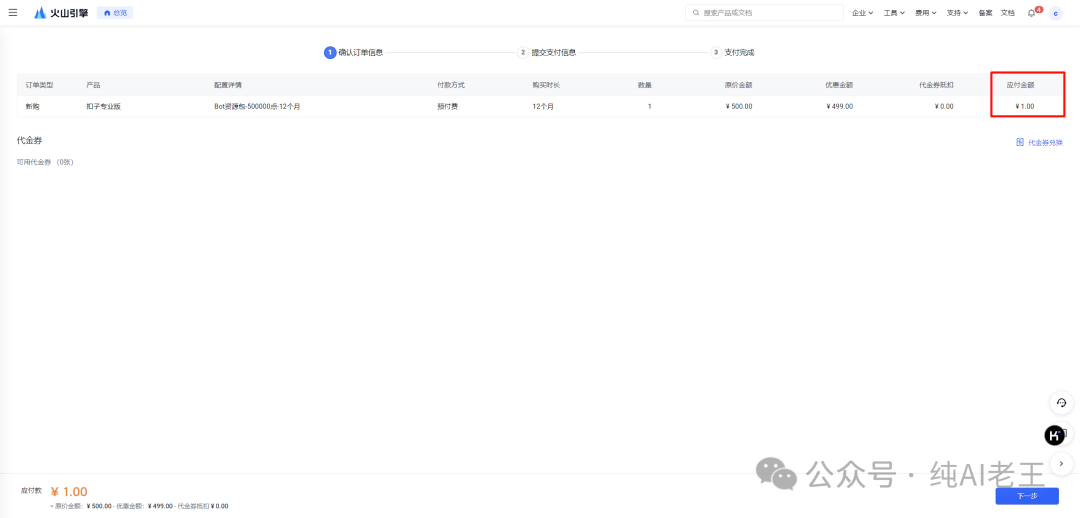Screen dimensions: 1080x518
Task: Click the 预付费 payment method cell
Action: (448, 107)
